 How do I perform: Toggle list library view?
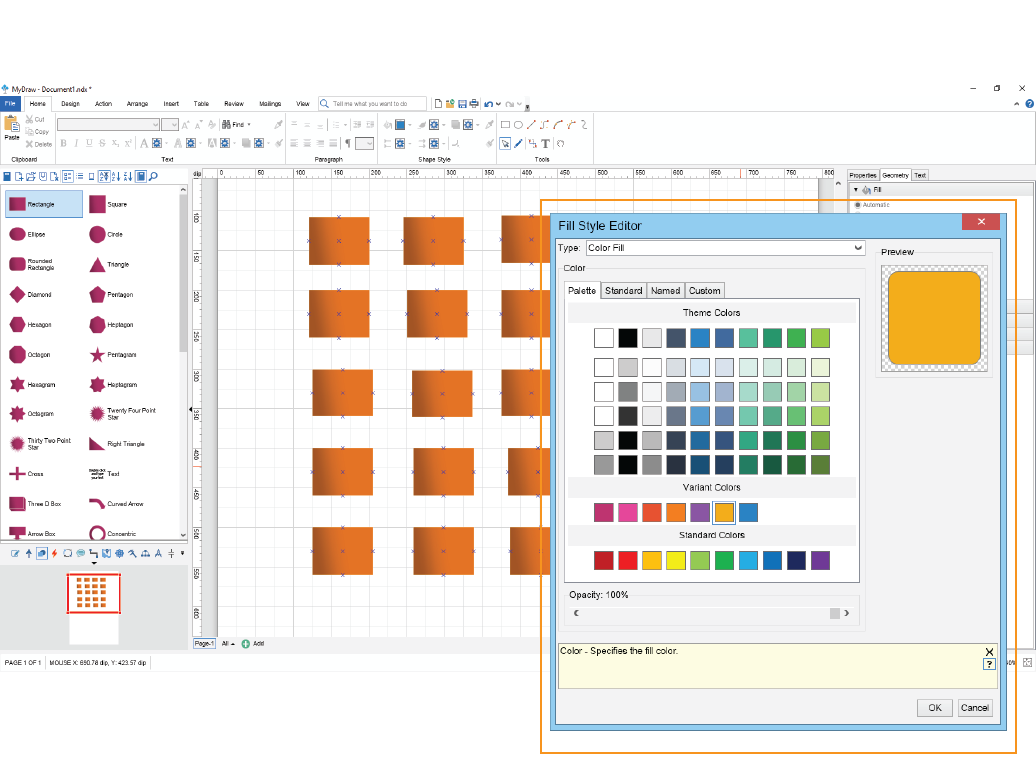pos(80,176)
